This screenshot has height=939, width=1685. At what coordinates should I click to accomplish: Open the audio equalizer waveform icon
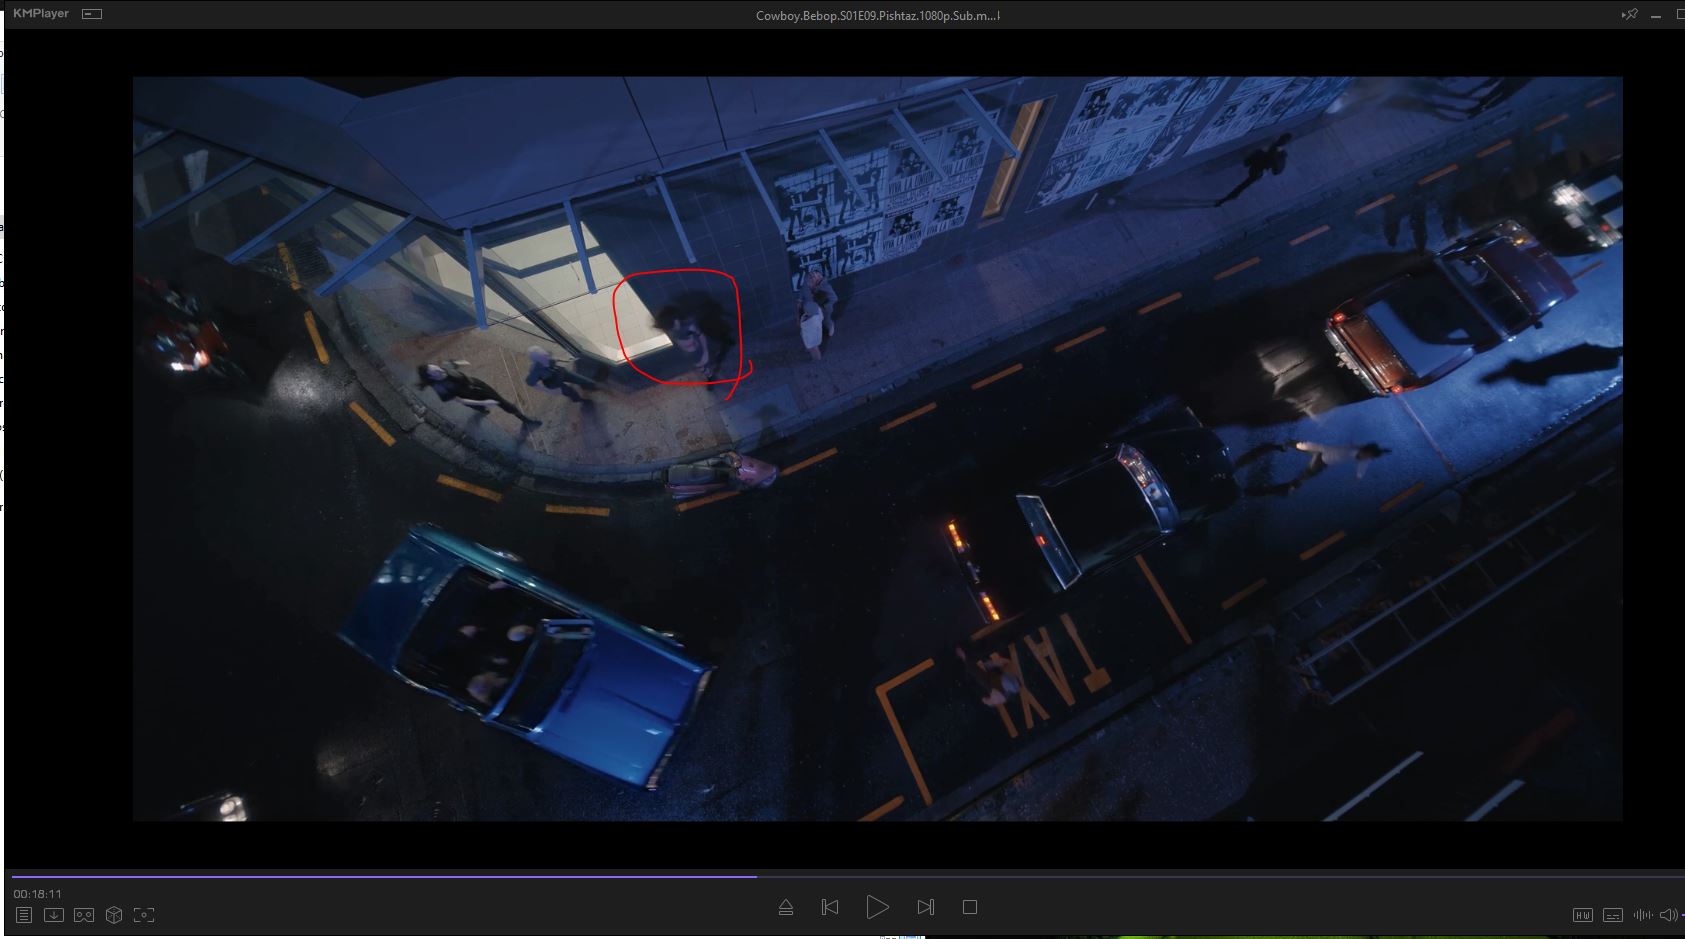[x=1642, y=915]
